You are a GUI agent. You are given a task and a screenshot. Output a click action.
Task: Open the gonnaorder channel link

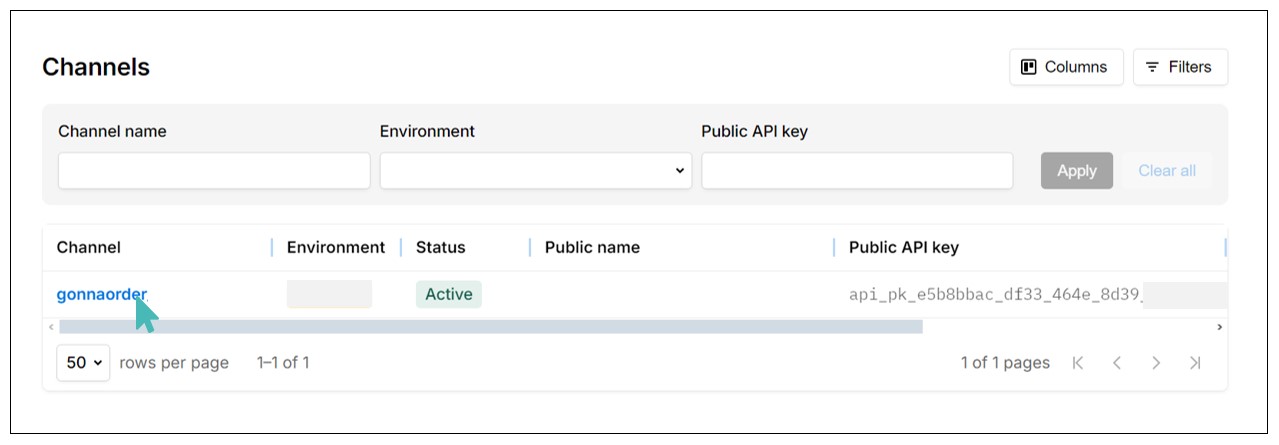tap(102, 294)
